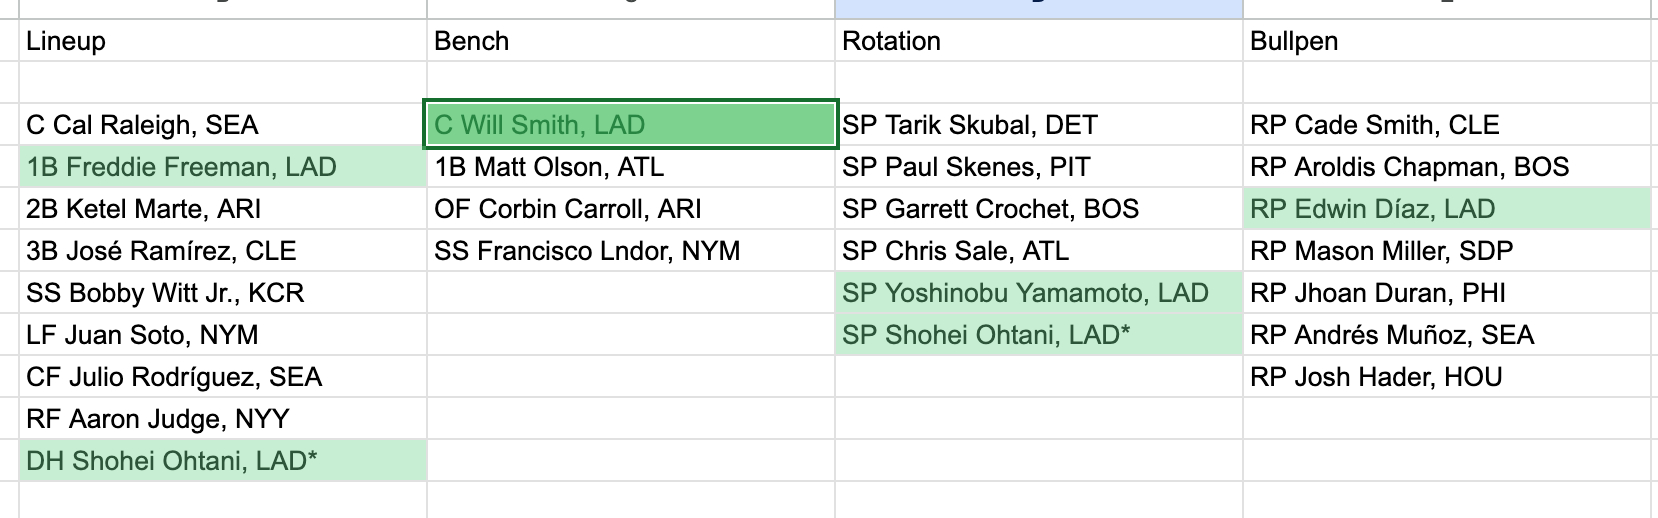Click the DH Shohei Ohtani, LAD cell
This screenshot has width=1658, height=518.
pyautogui.click(x=222, y=461)
